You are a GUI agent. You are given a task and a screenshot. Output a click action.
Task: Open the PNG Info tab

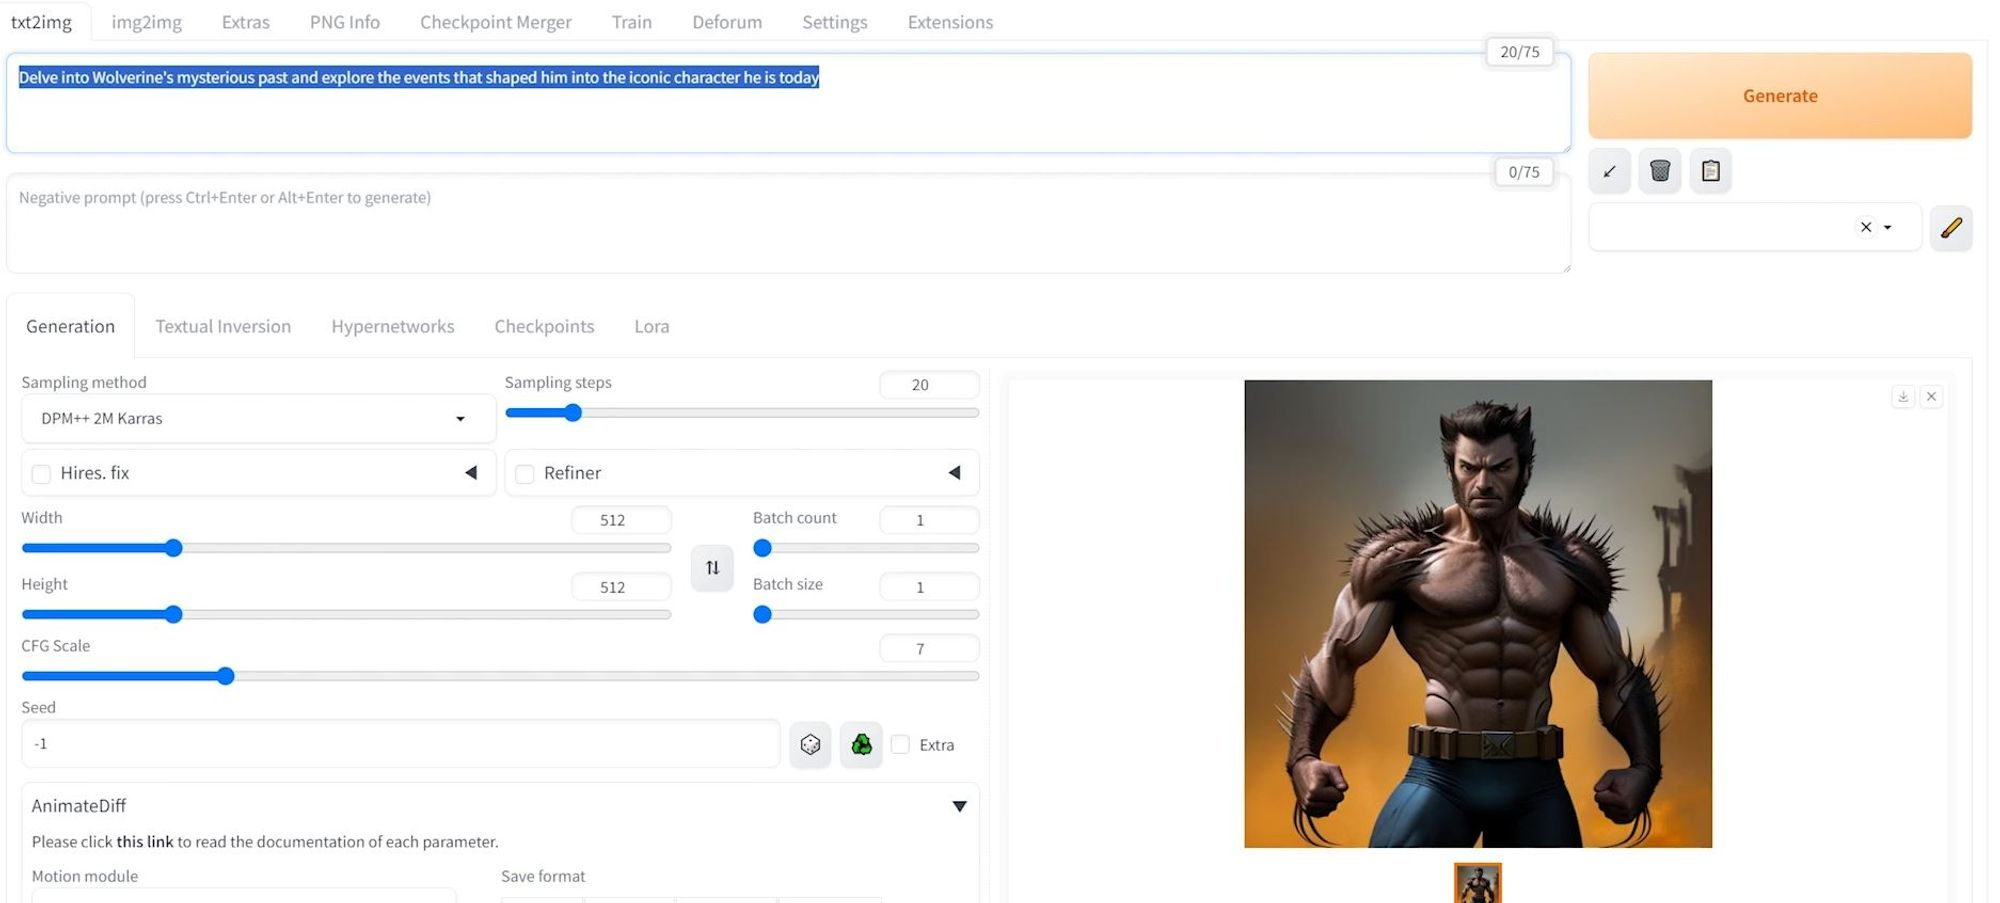pyautogui.click(x=344, y=22)
